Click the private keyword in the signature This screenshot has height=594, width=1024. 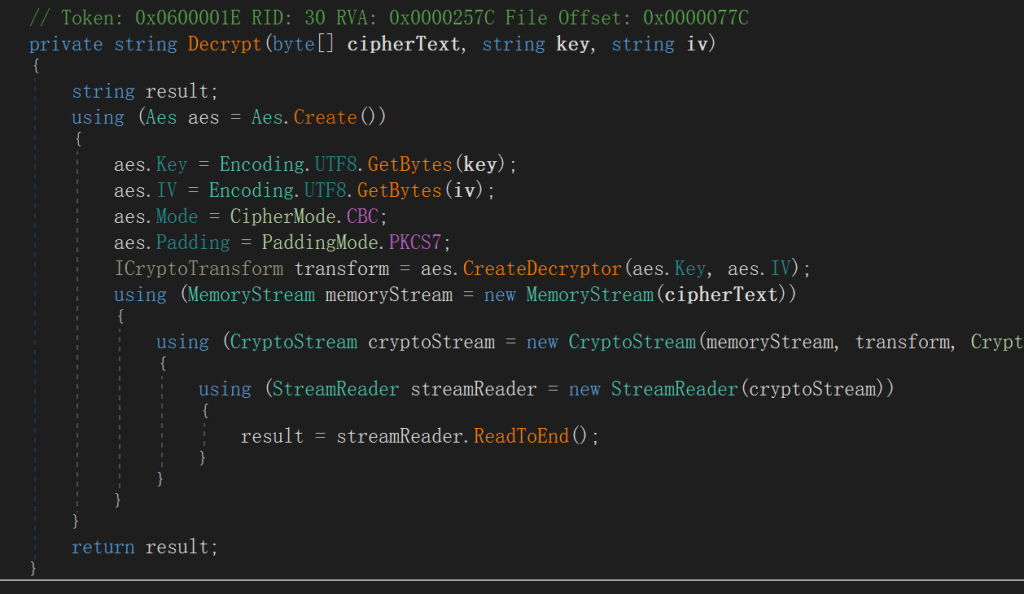pos(66,44)
